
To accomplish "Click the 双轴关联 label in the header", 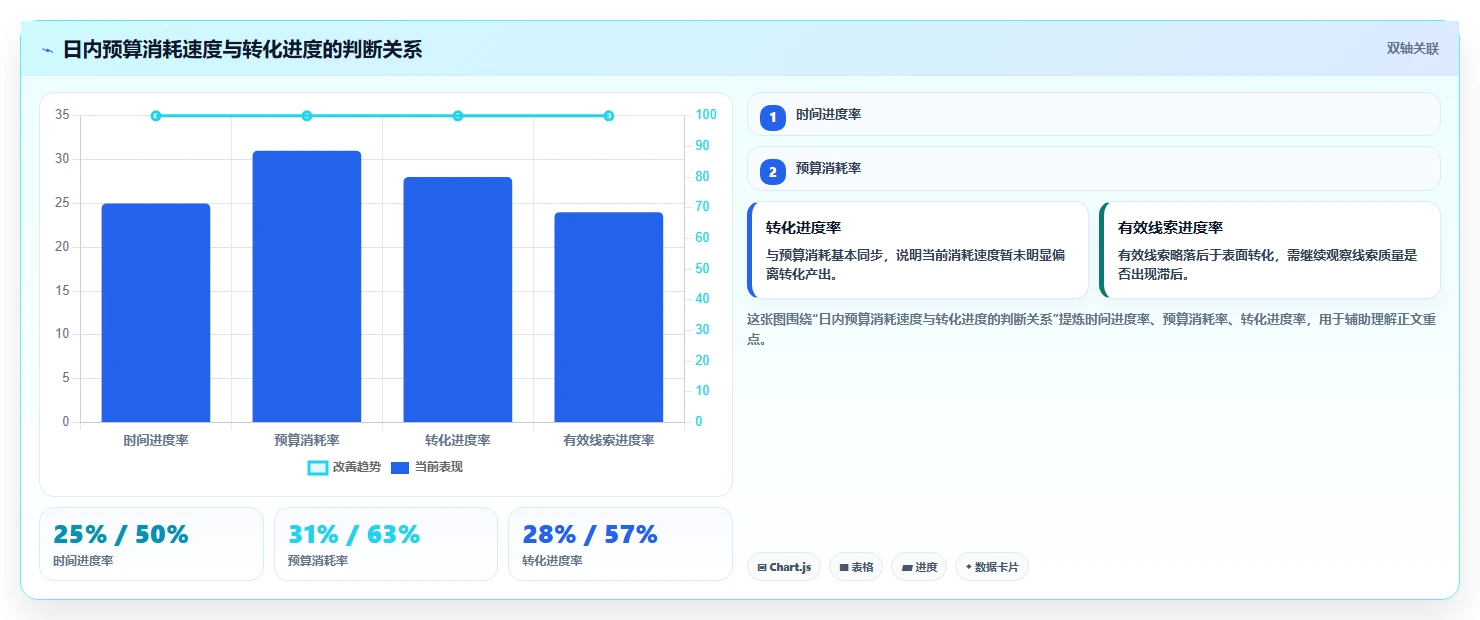I will pyautogui.click(x=1412, y=49).
